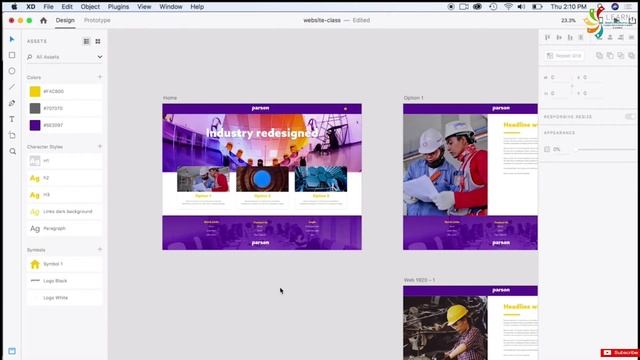Click the Industry redesigned headline text

click(262, 133)
